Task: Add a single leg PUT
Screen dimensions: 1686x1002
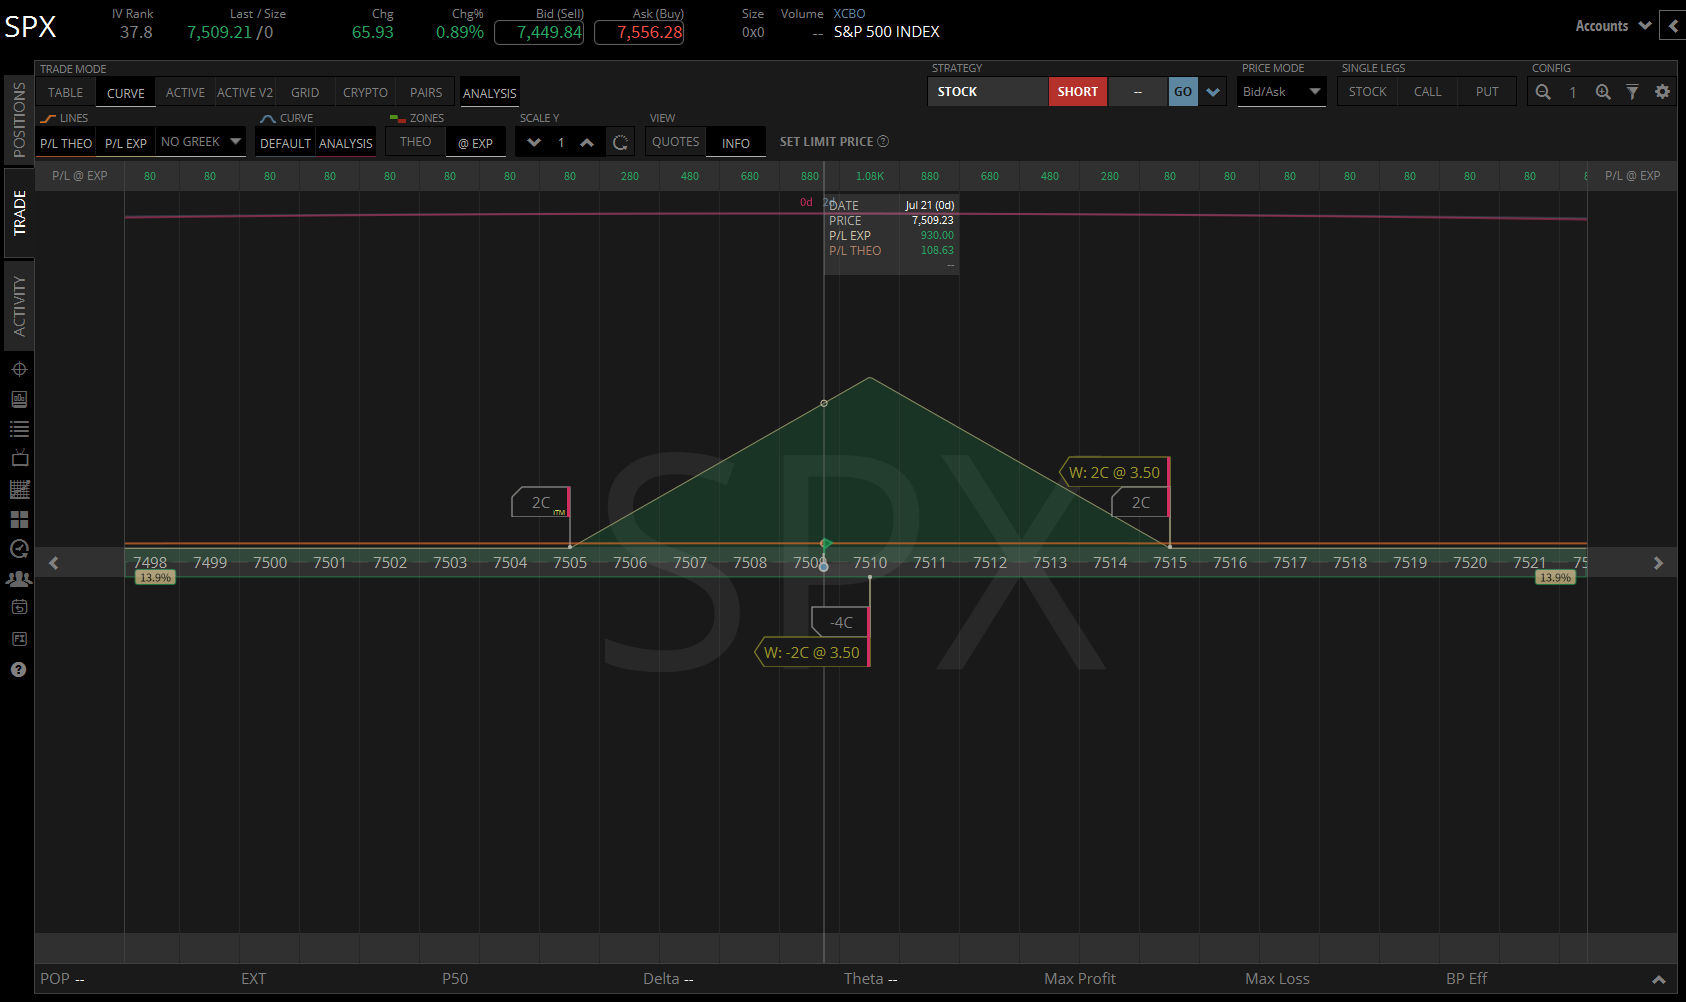Action: coord(1487,92)
